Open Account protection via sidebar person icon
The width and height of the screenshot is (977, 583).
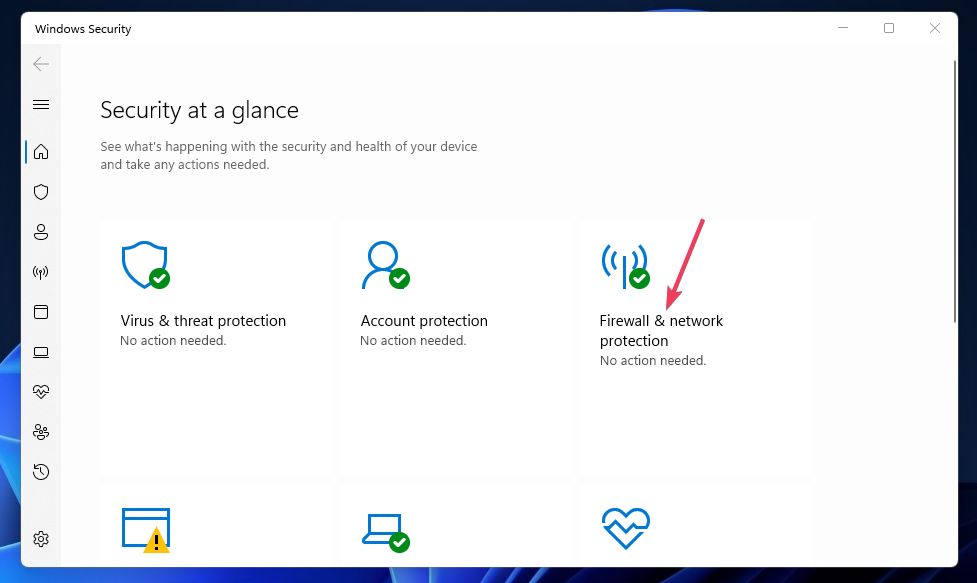pos(40,231)
